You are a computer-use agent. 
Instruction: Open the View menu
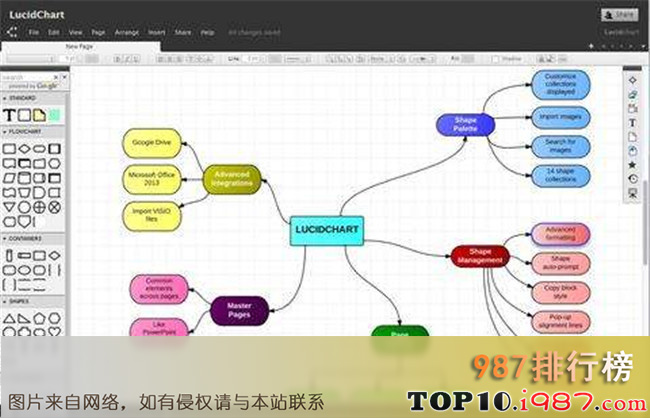[75, 32]
